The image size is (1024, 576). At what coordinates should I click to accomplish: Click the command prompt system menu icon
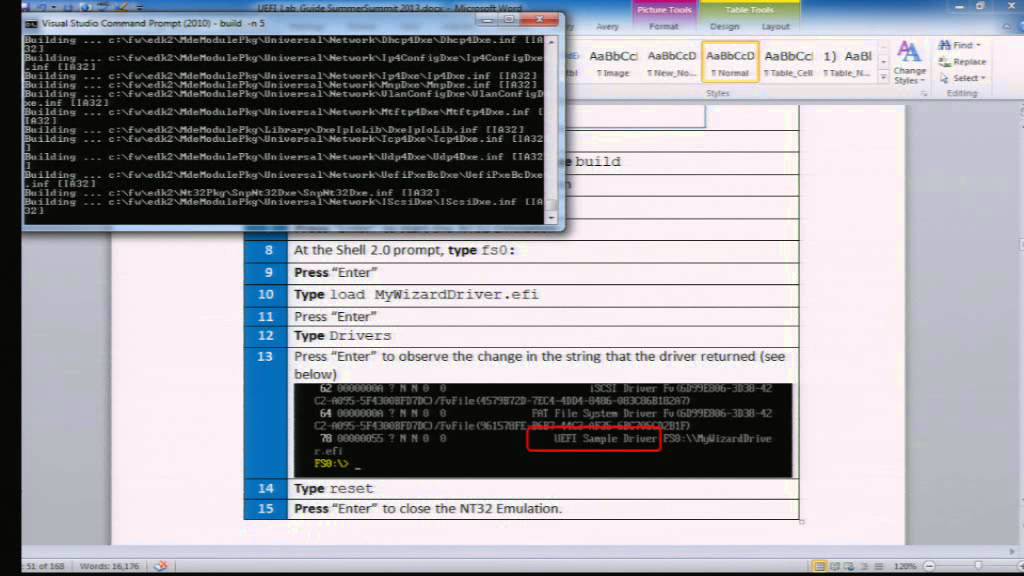[31, 24]
